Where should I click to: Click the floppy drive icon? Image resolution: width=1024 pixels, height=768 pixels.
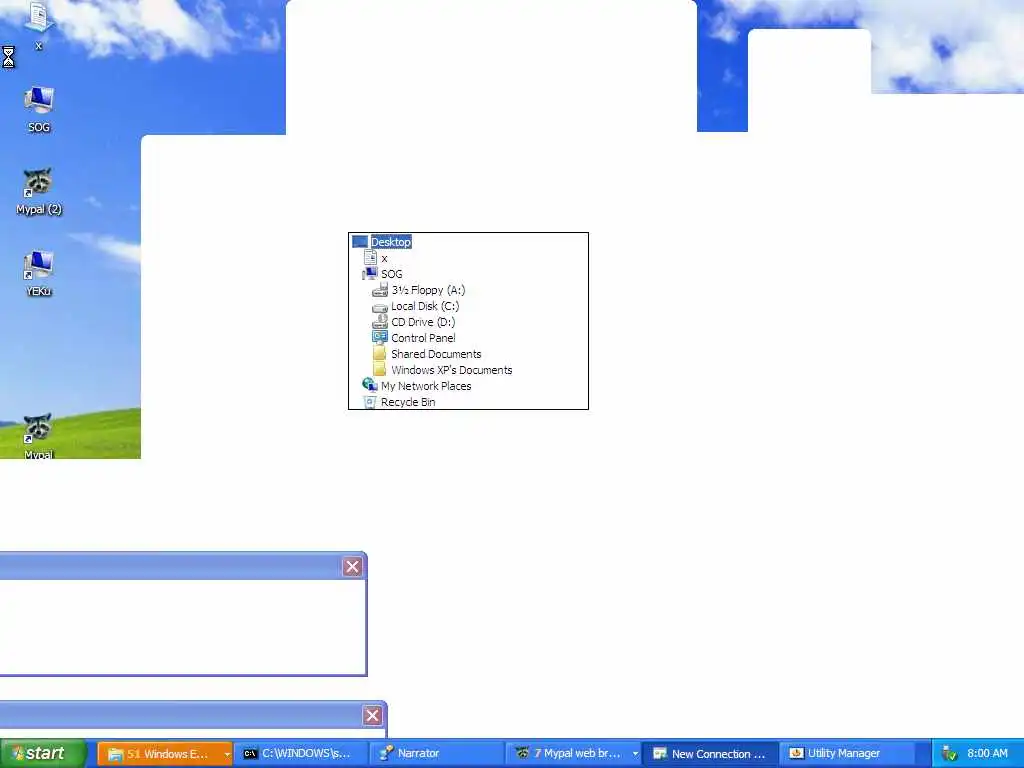pyautogui.click(x=380, y=290)
